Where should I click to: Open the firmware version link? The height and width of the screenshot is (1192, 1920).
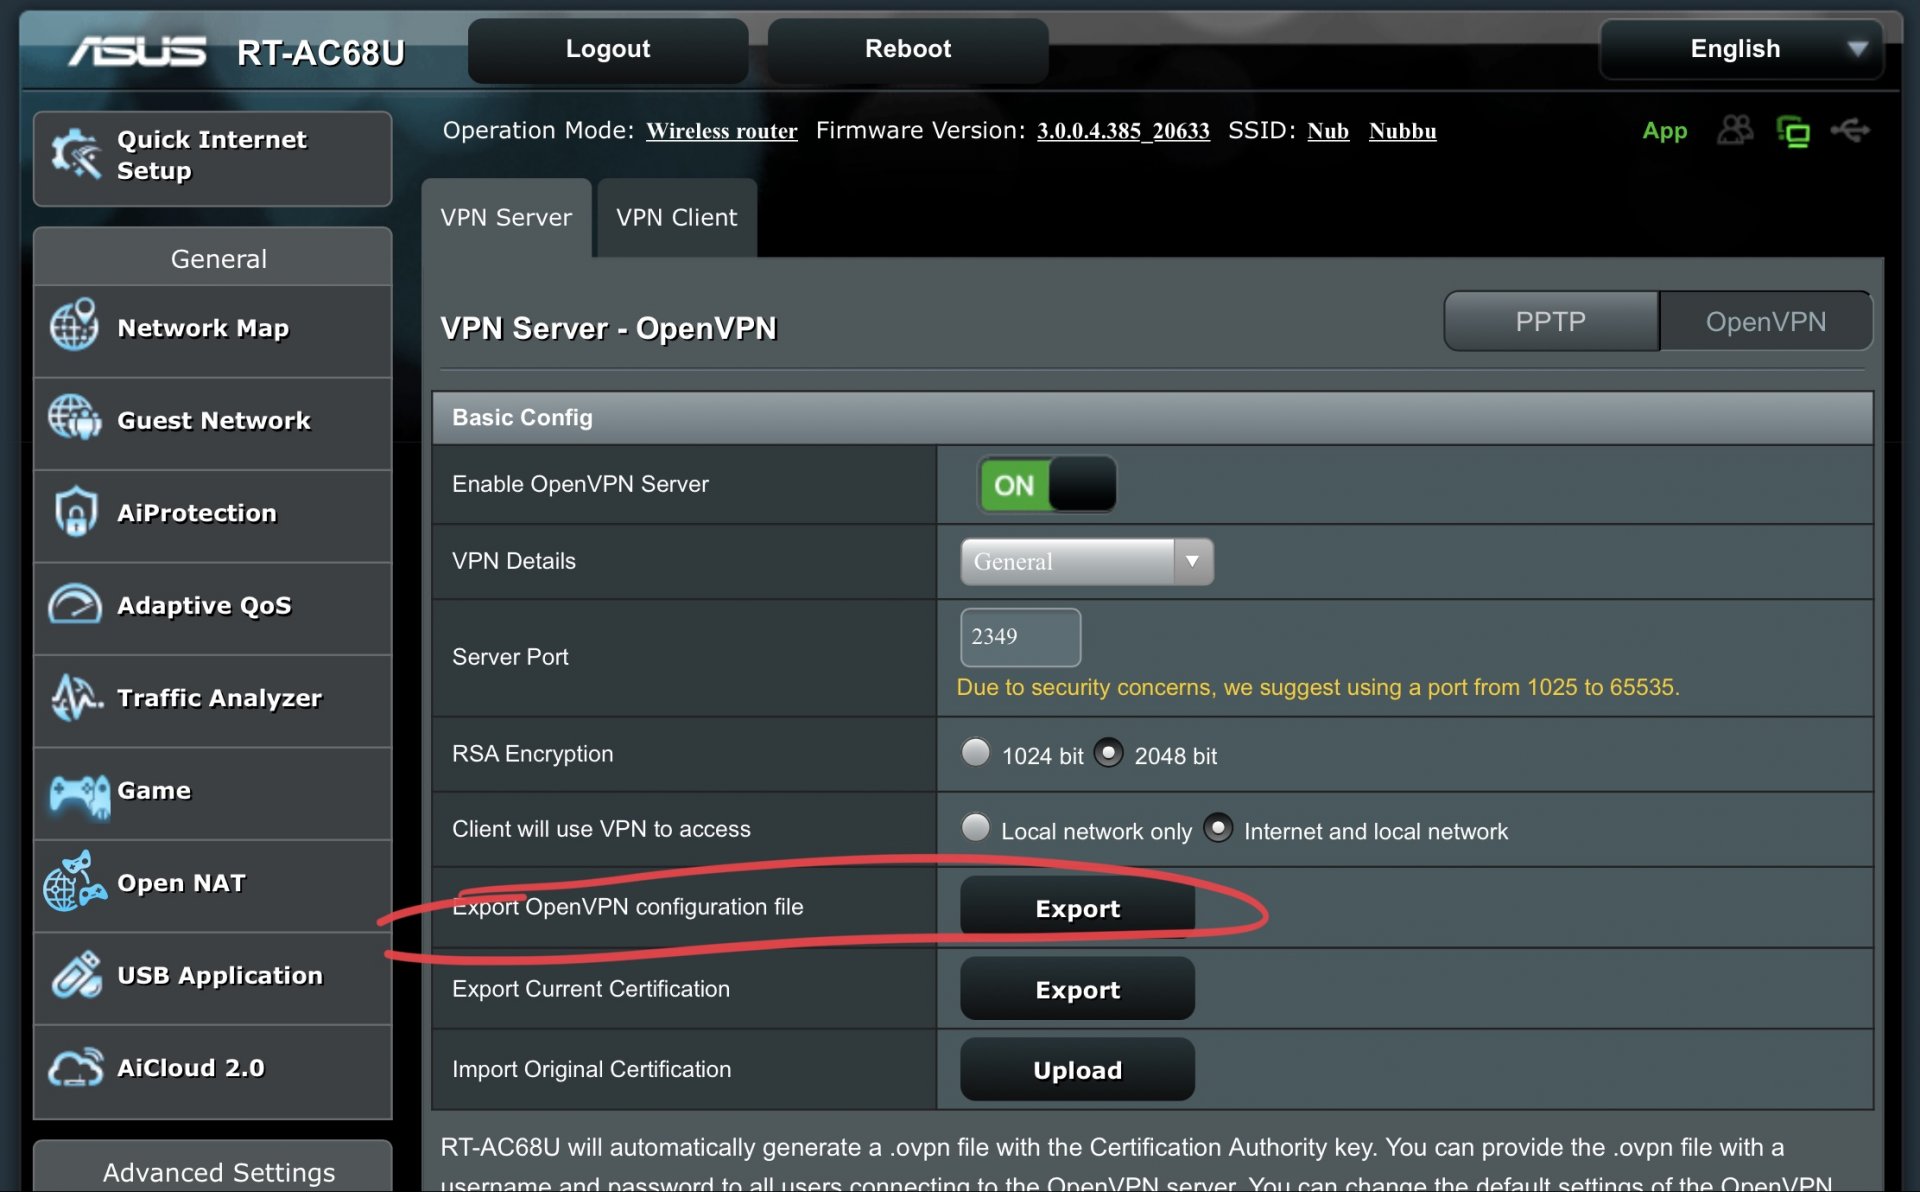tap(1122, 131)
